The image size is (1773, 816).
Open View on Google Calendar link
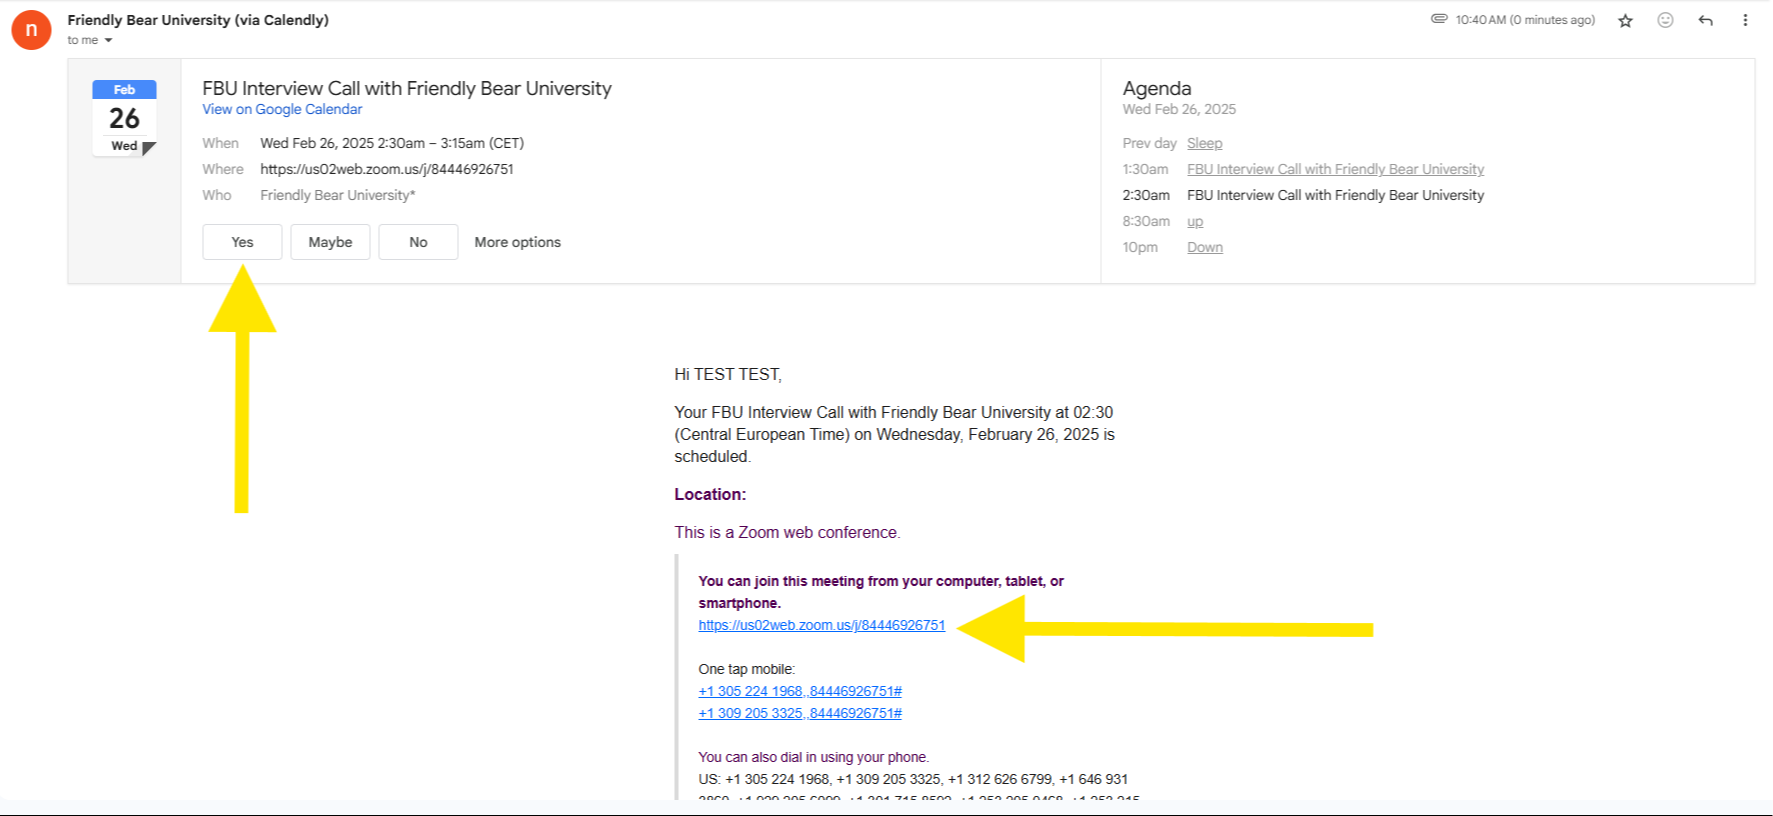pyautogui.click(x=282, y=109)
